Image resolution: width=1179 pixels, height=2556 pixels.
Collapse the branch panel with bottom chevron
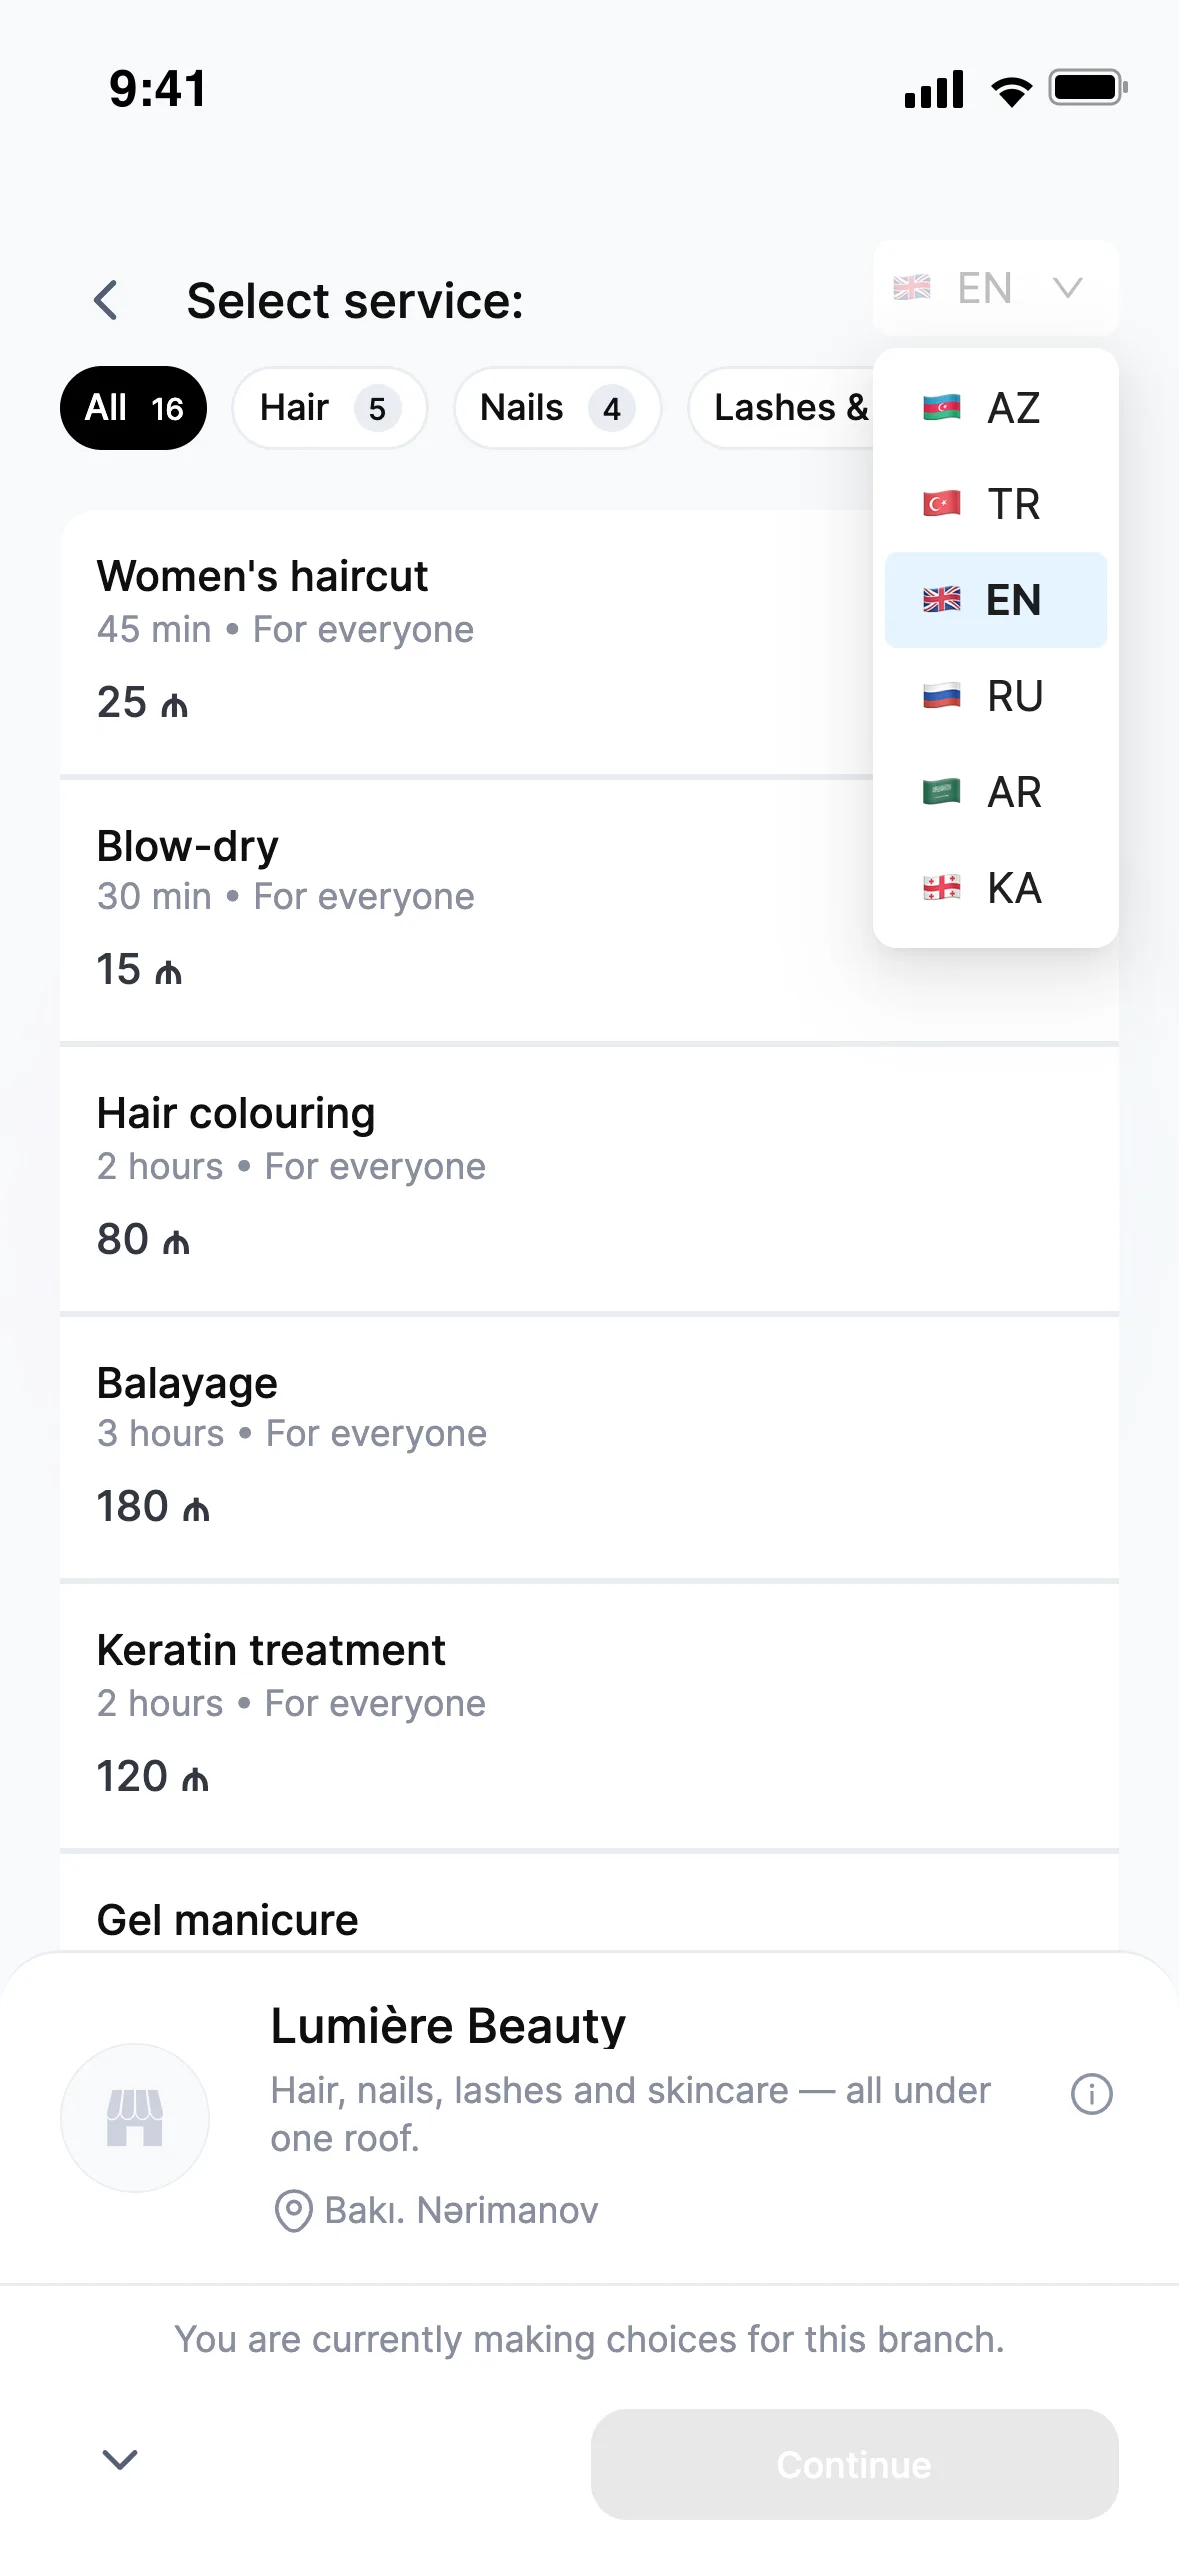[120, 2460]
